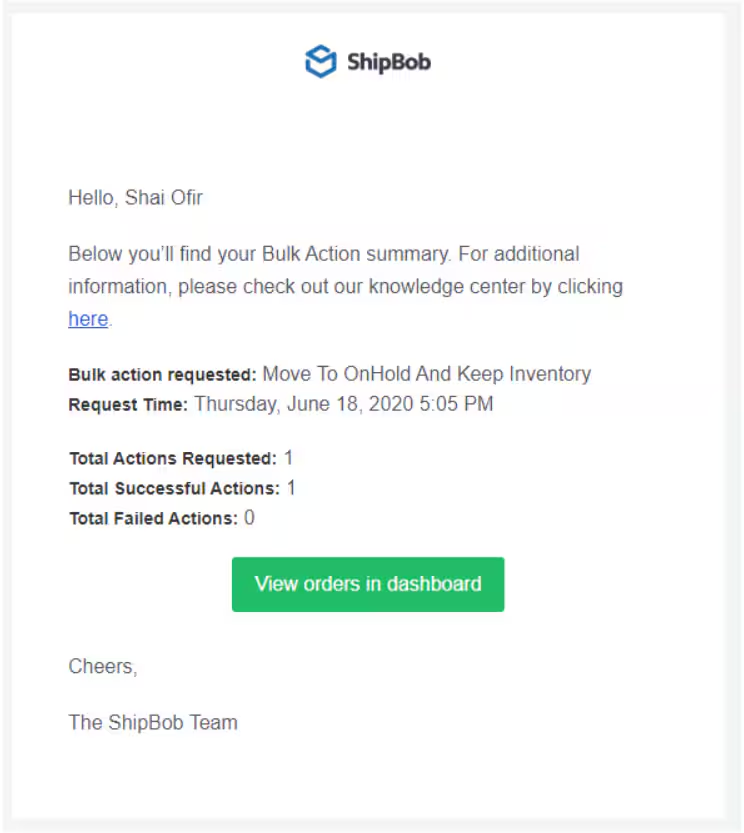
Task: Open the knowledge center via the here link
Action: pyautogui.click(x=87, y=318)
